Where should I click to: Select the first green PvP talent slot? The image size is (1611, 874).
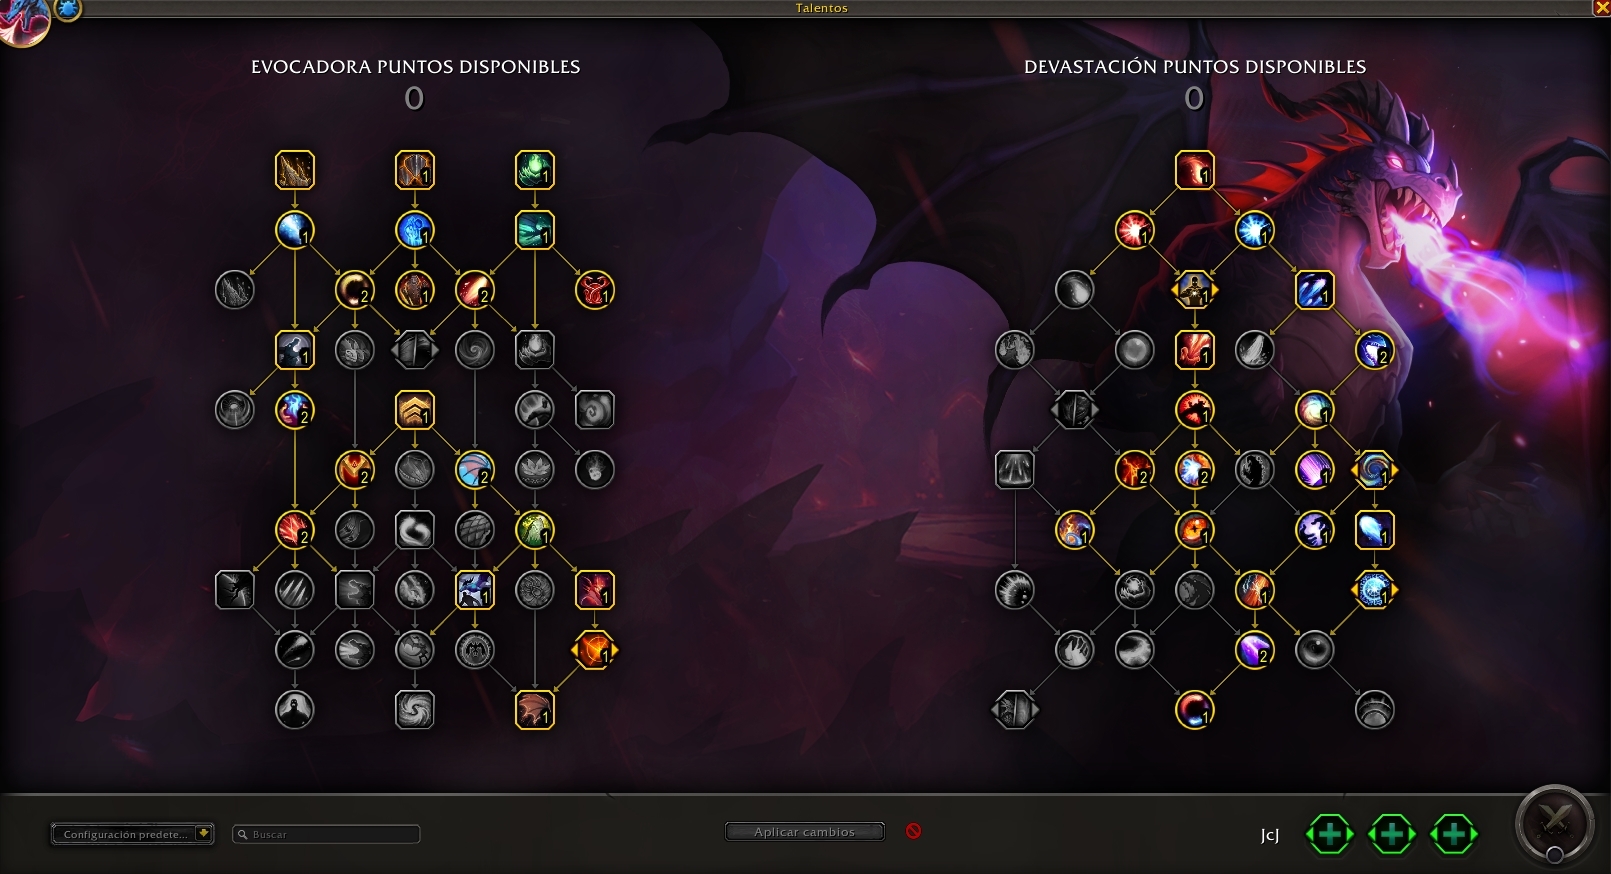(1330, 834)
